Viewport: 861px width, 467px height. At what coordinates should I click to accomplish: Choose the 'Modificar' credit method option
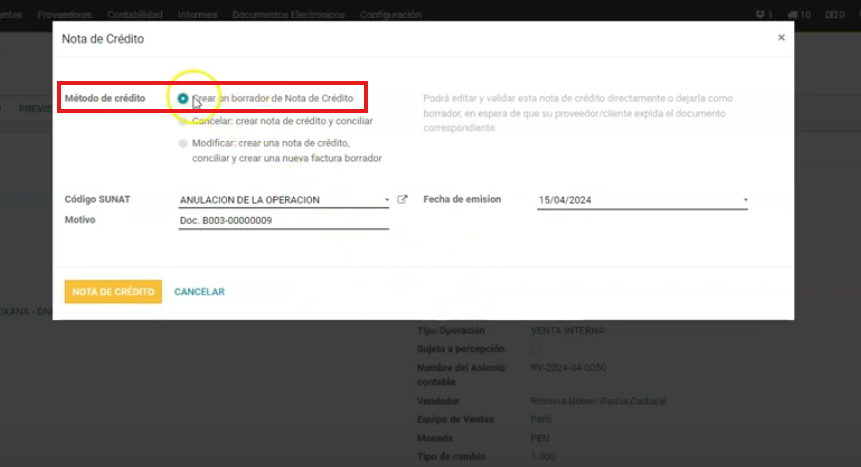point(183,143)
